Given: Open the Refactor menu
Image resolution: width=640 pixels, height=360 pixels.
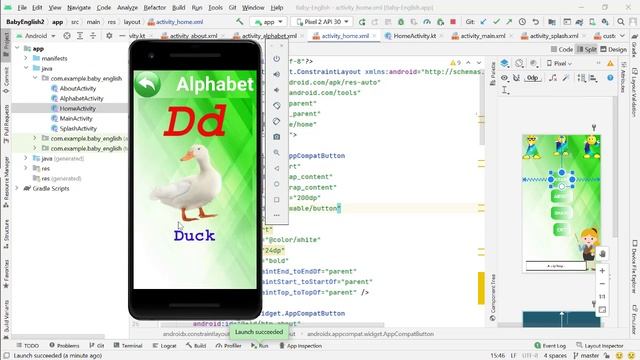Looking at the screenshot, I should click(x=155, y=7).
